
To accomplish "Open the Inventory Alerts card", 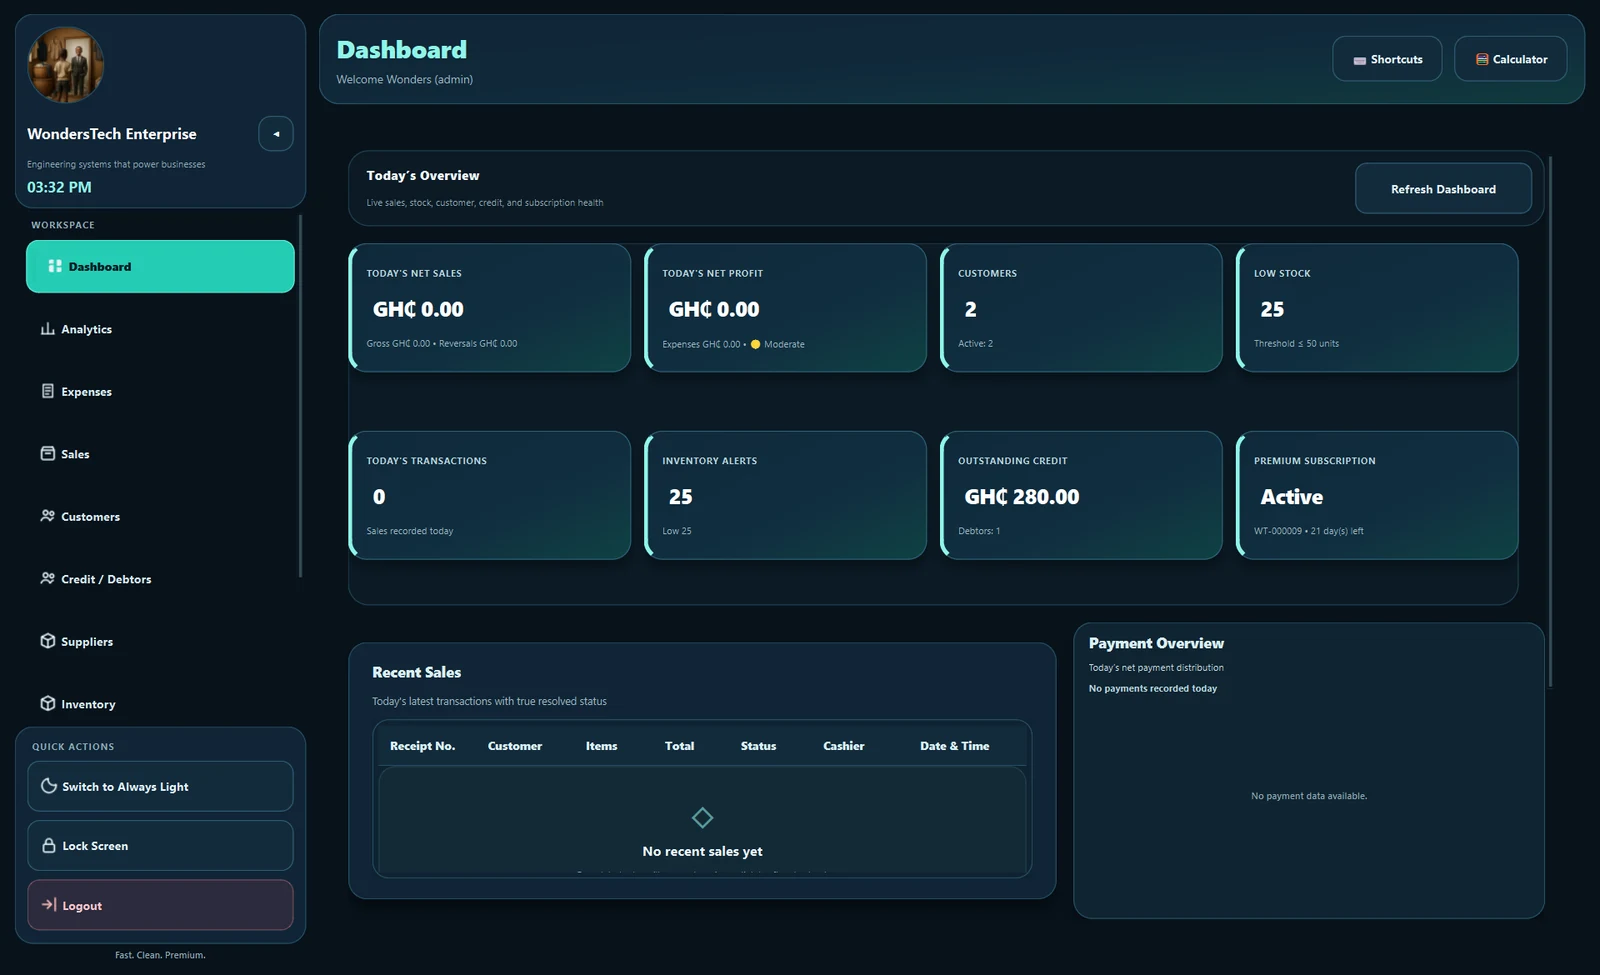I will click(786, 495).
